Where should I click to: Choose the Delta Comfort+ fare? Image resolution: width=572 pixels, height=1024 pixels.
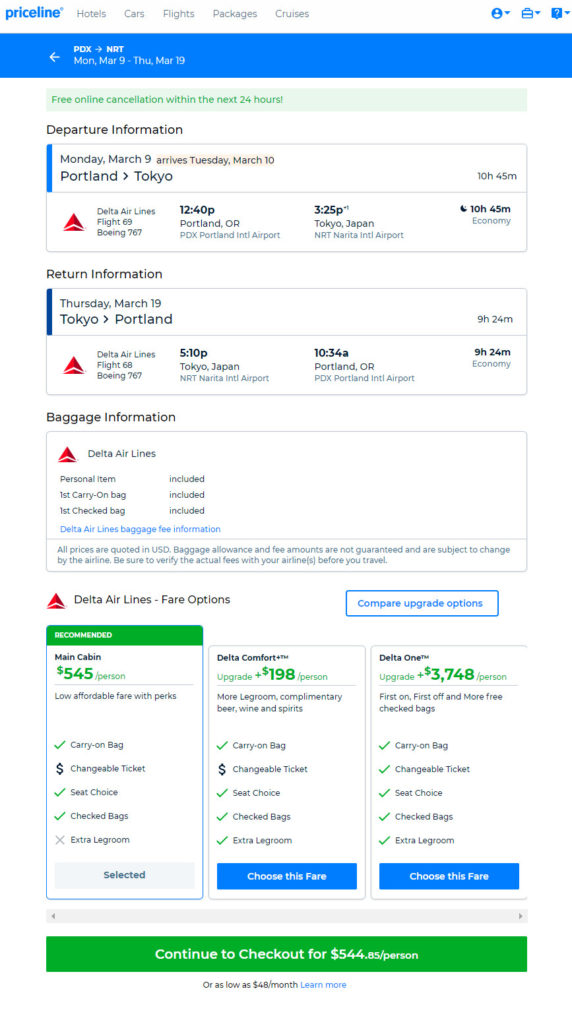pos(287,876)
